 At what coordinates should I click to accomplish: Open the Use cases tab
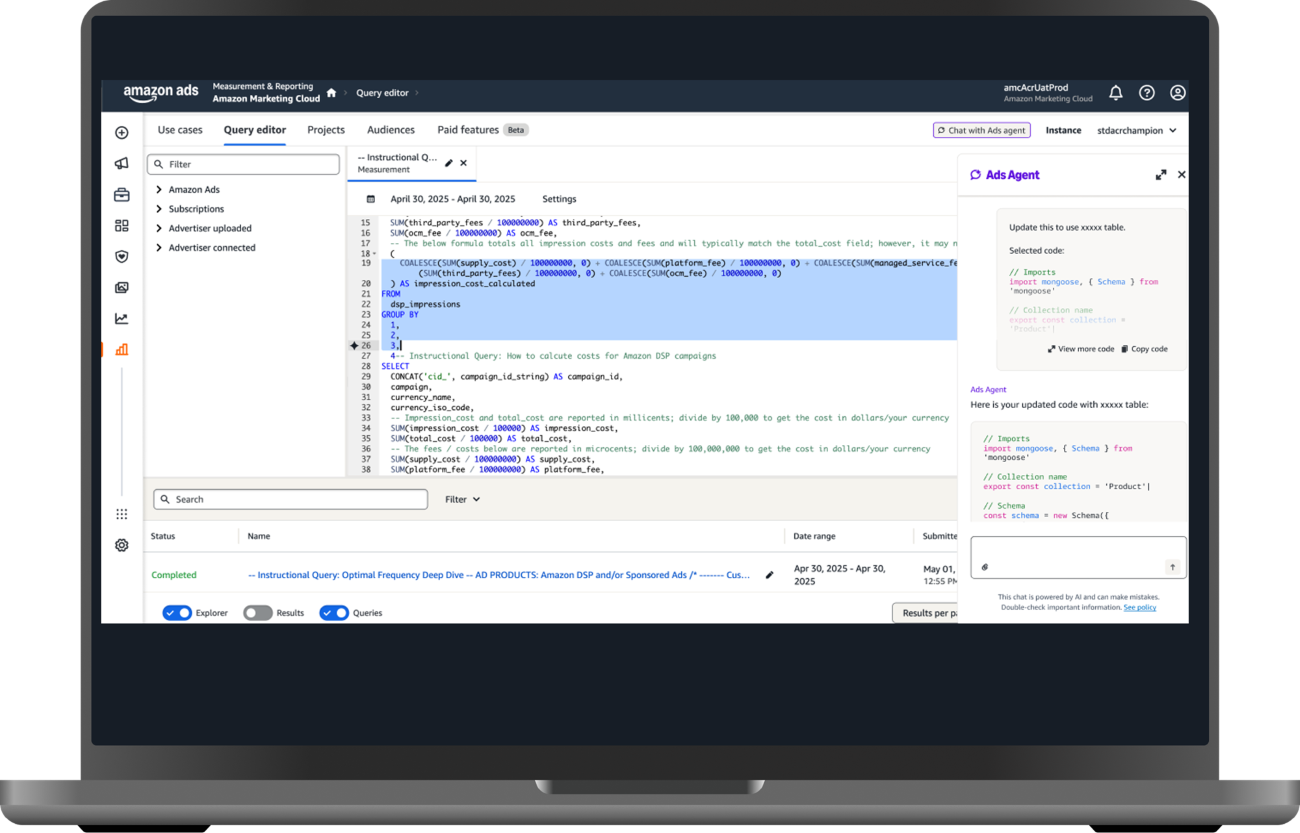point(180,130)
